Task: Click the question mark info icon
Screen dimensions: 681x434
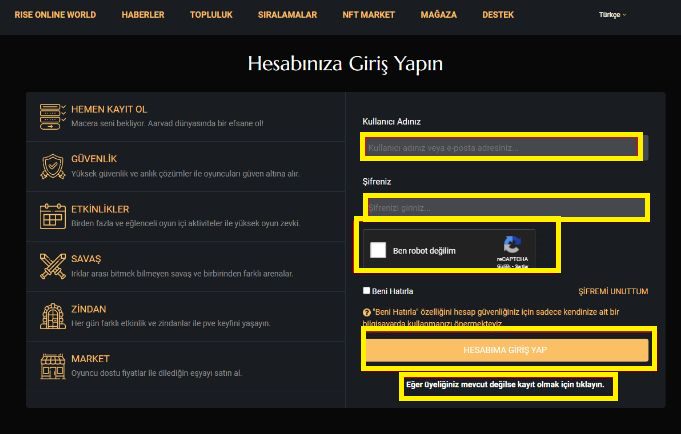Action: (366, 312)
